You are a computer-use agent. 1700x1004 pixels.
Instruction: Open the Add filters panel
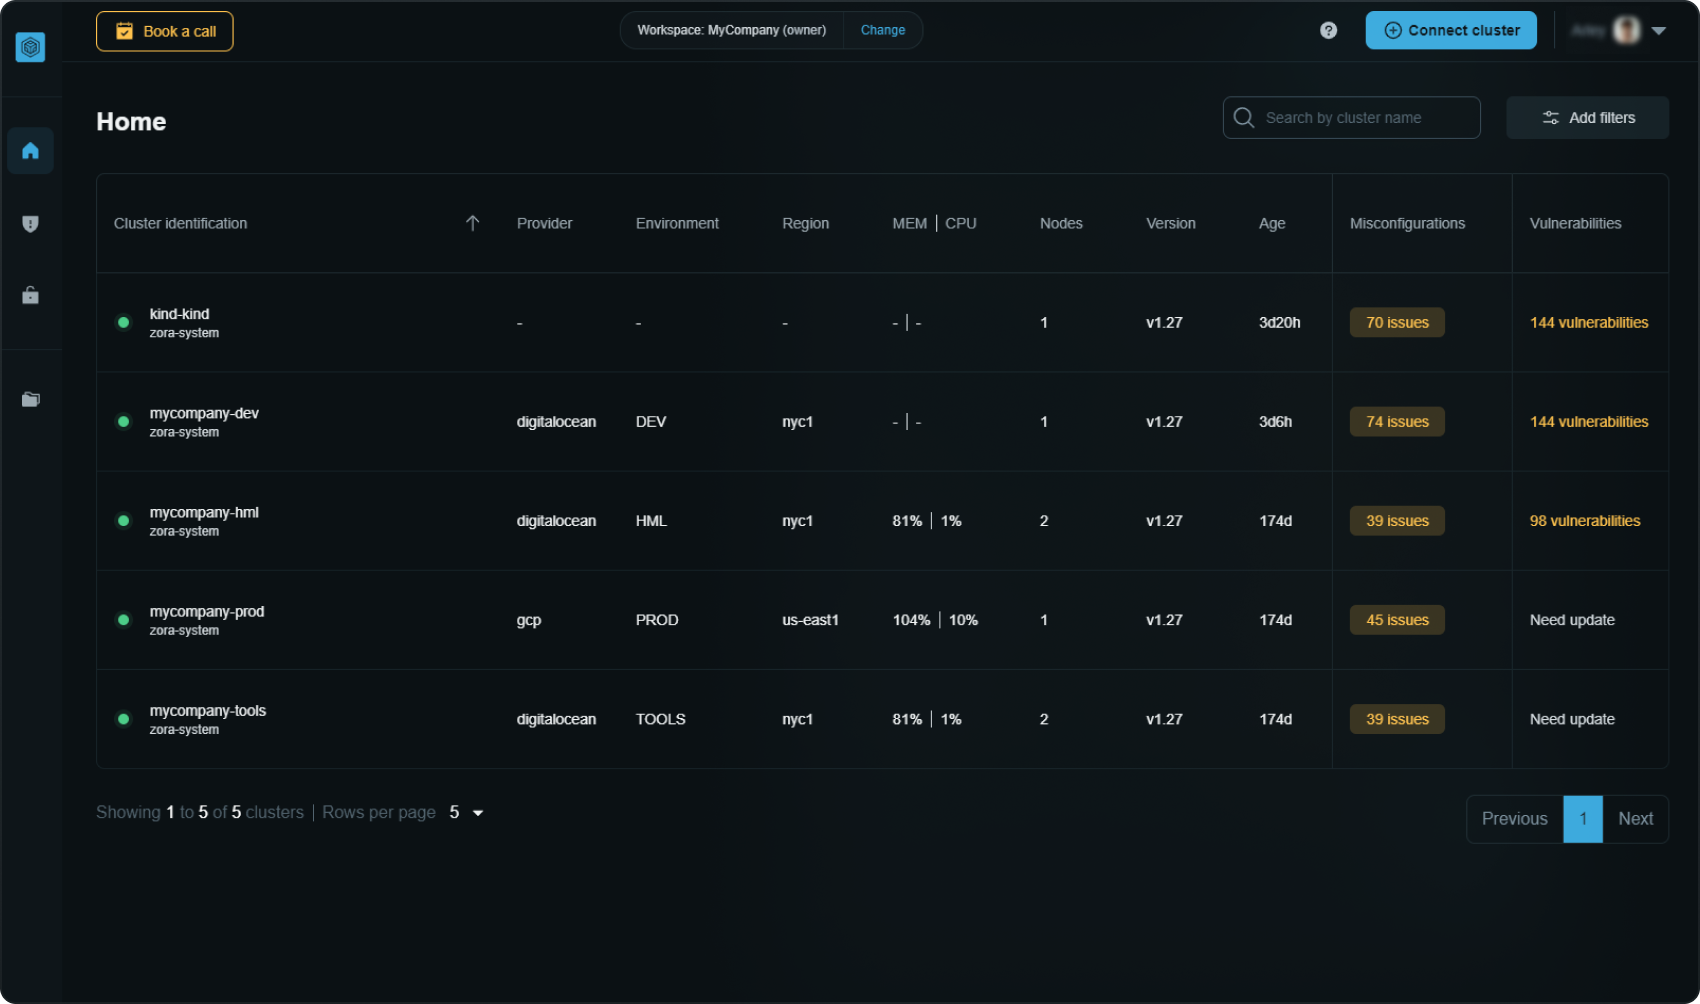[1587, 118]
